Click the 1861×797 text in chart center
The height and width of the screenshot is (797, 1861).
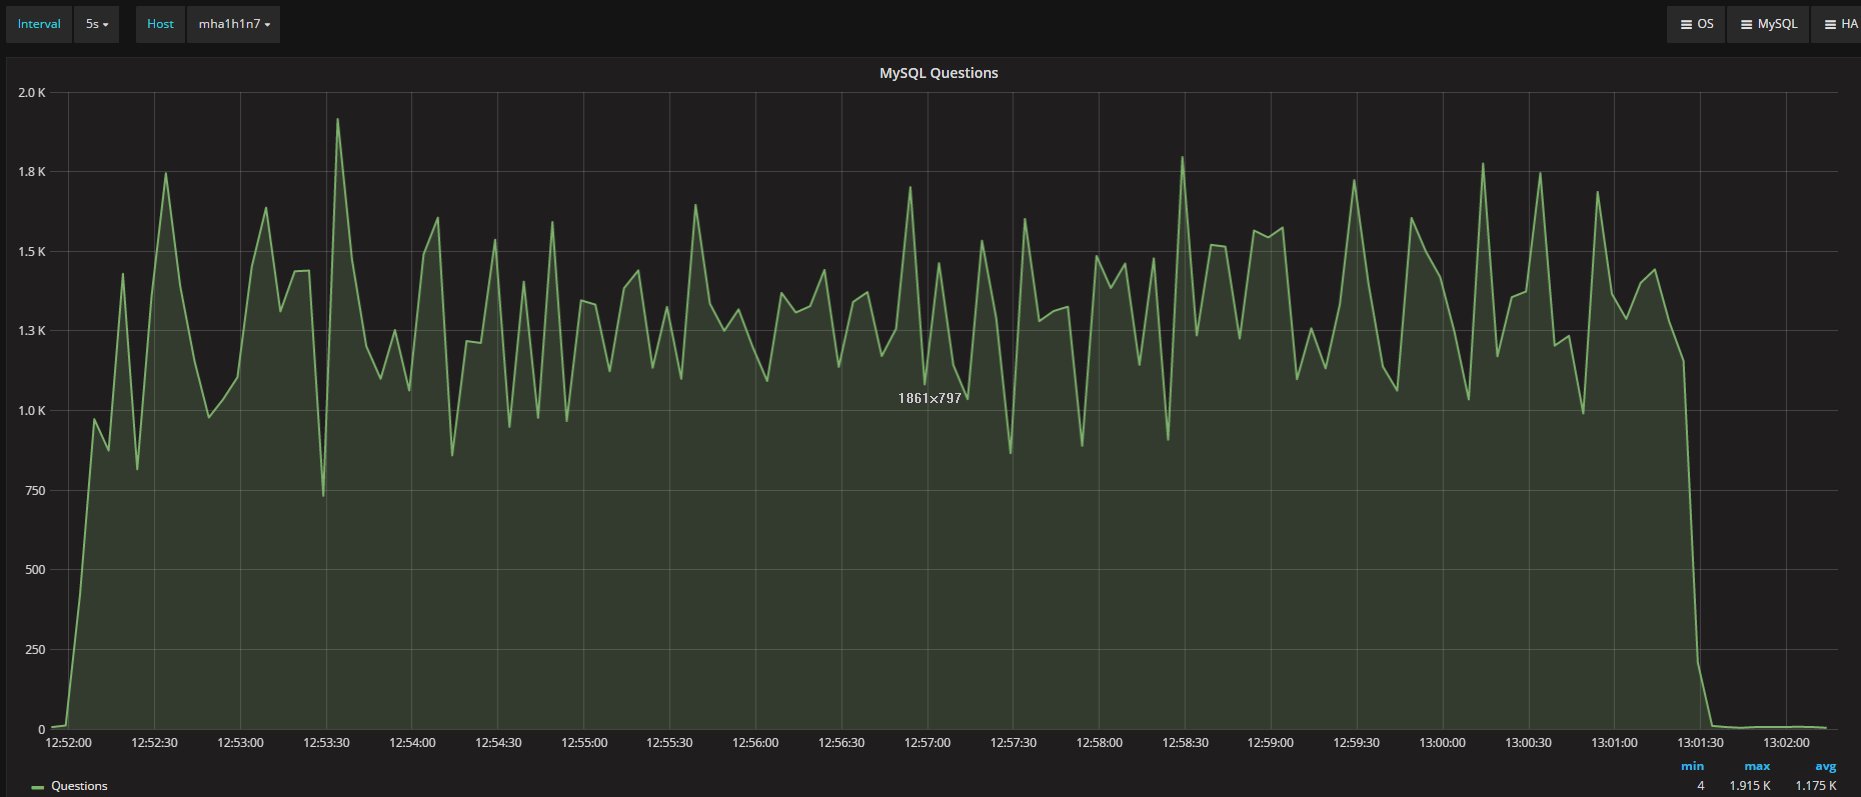click(x=929, y=398)
